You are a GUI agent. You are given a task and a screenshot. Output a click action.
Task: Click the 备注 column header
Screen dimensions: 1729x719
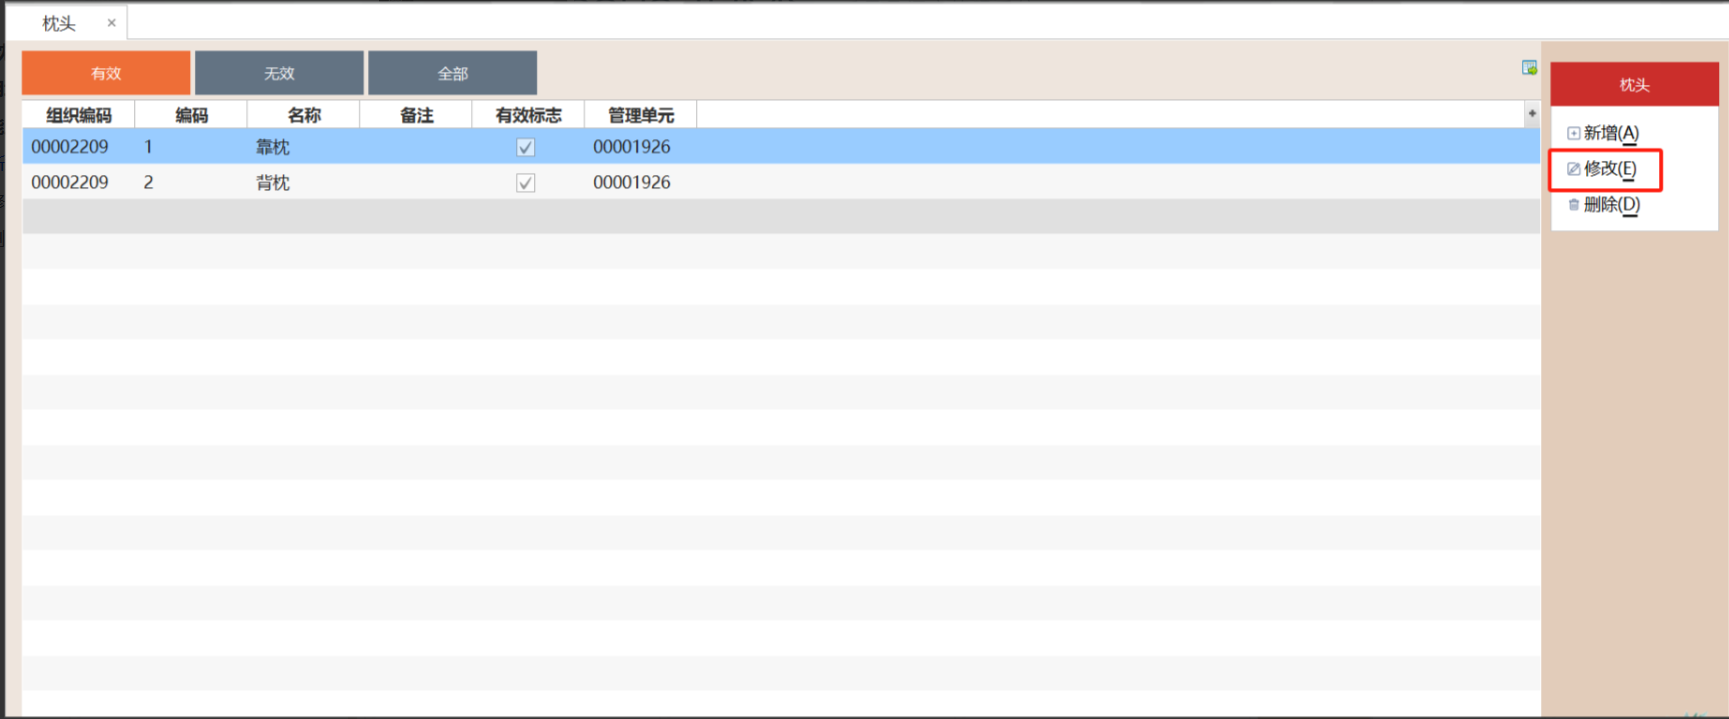click(416, 115)
